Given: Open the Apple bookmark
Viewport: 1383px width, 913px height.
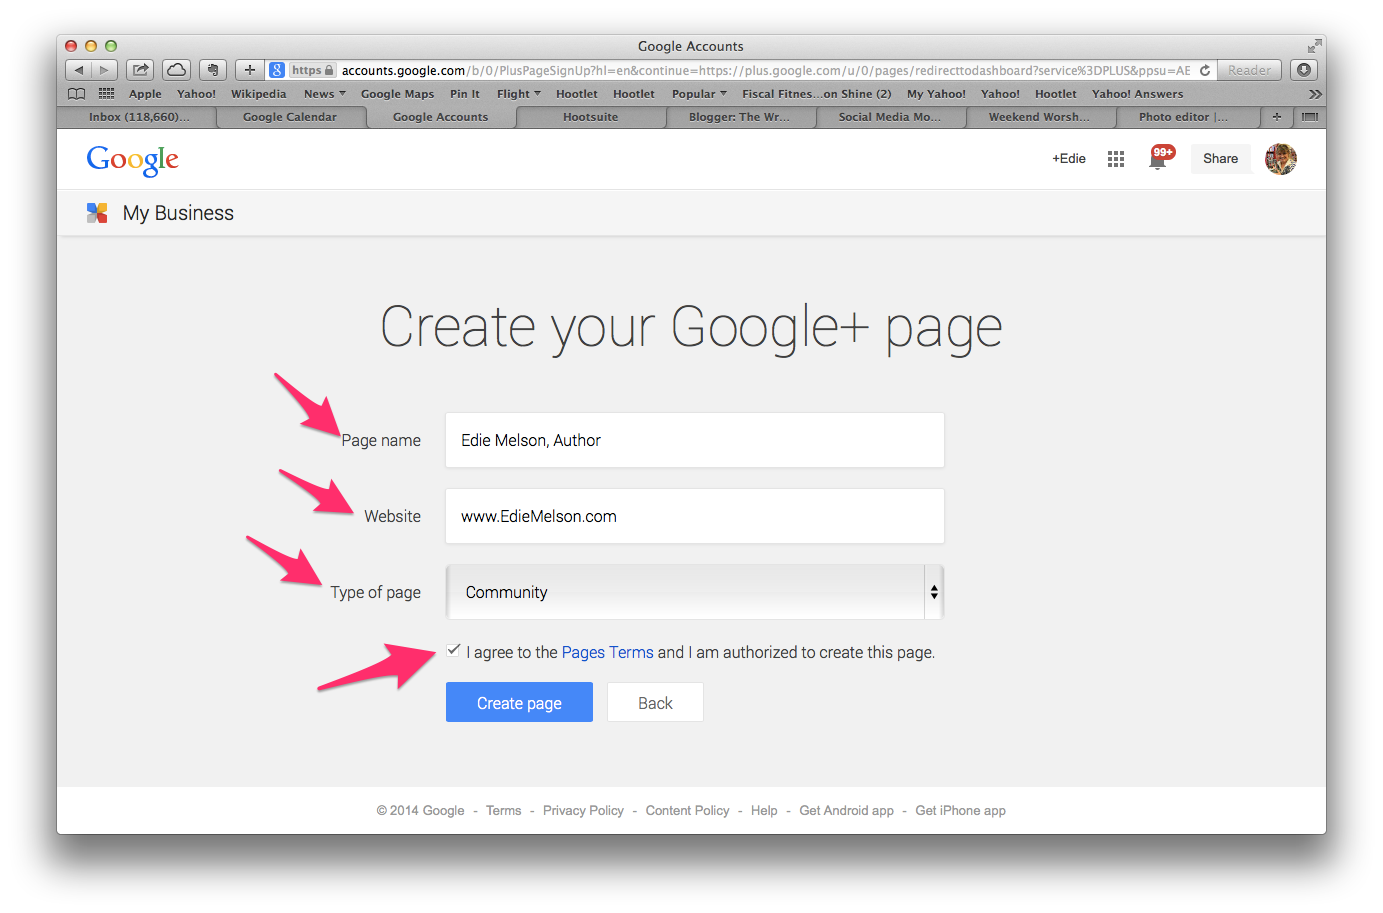Looking at the screenshot, I should pyautogui.click(x=145, y=94).
